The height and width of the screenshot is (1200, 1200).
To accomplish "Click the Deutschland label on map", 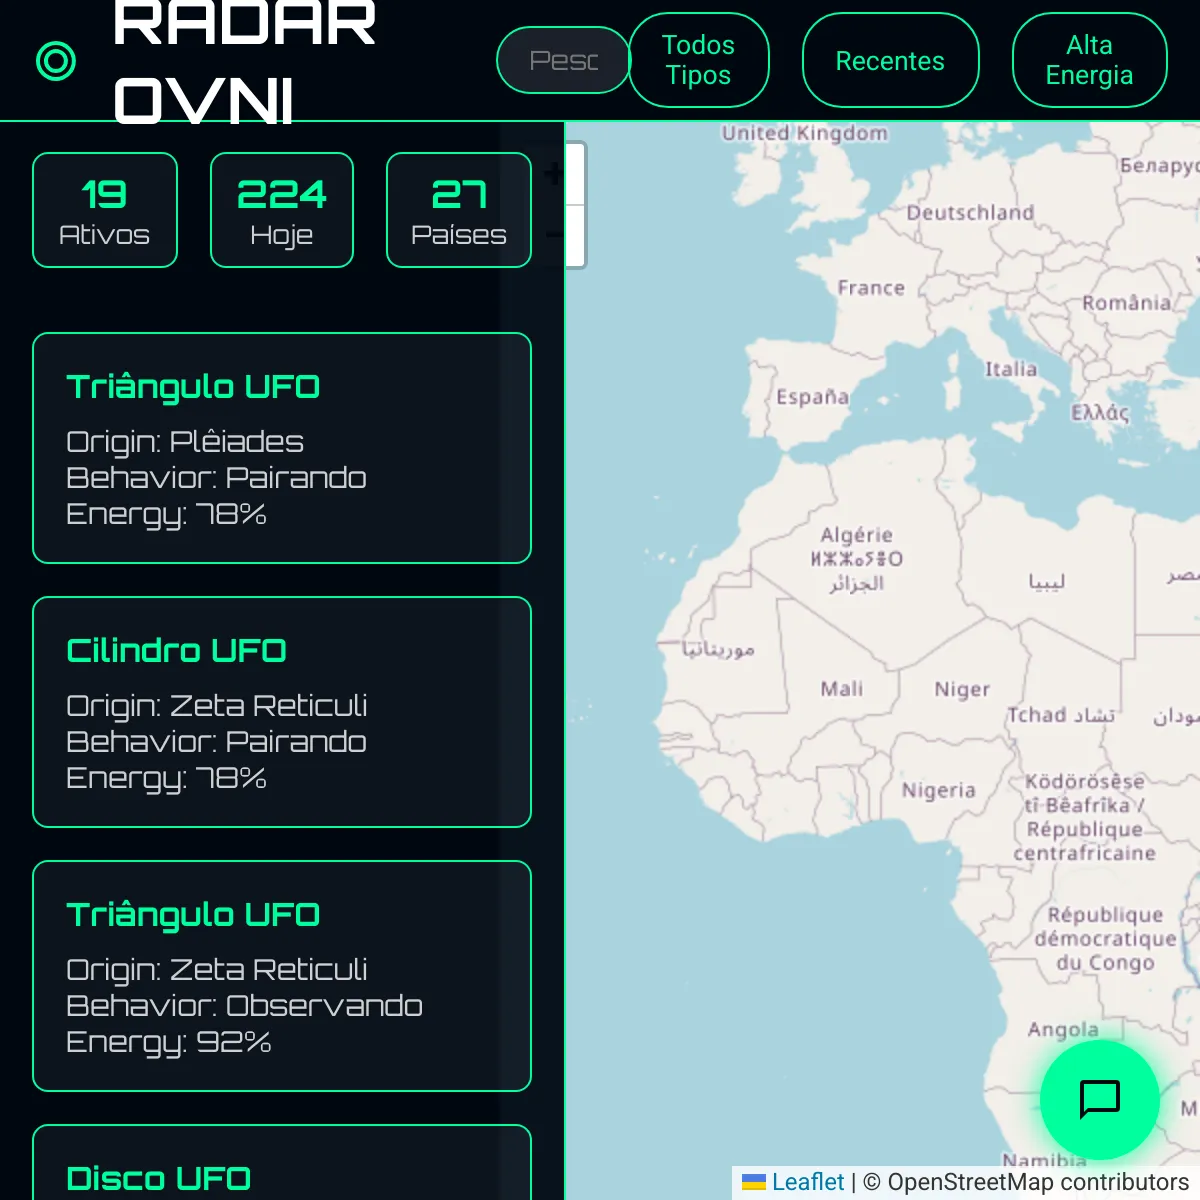I will (970, 212).
